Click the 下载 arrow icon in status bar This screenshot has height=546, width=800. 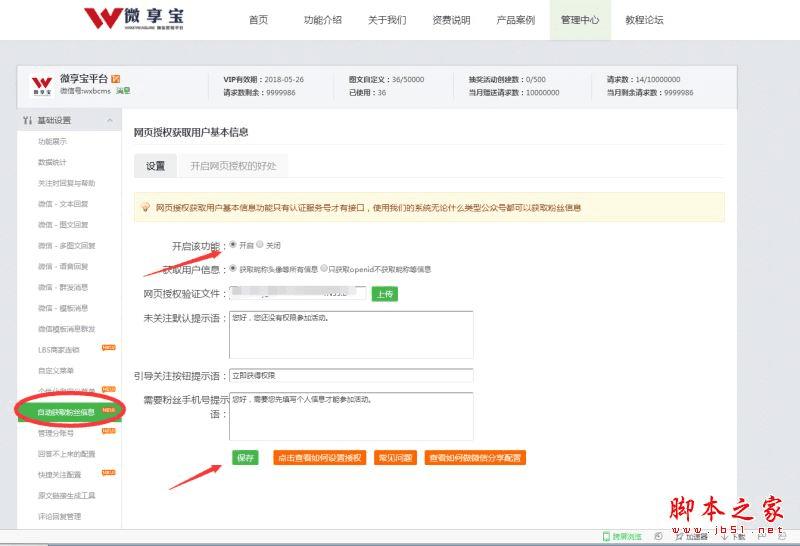726,536
